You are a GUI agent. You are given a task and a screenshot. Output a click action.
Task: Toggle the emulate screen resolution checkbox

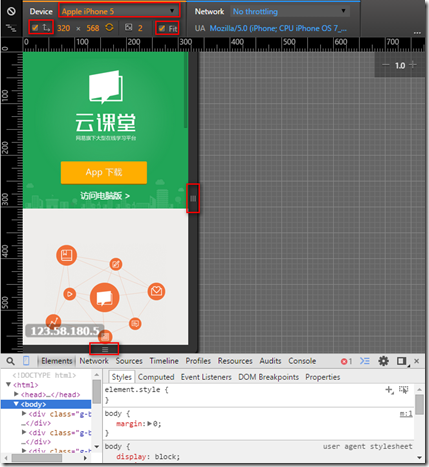(35, 28)
